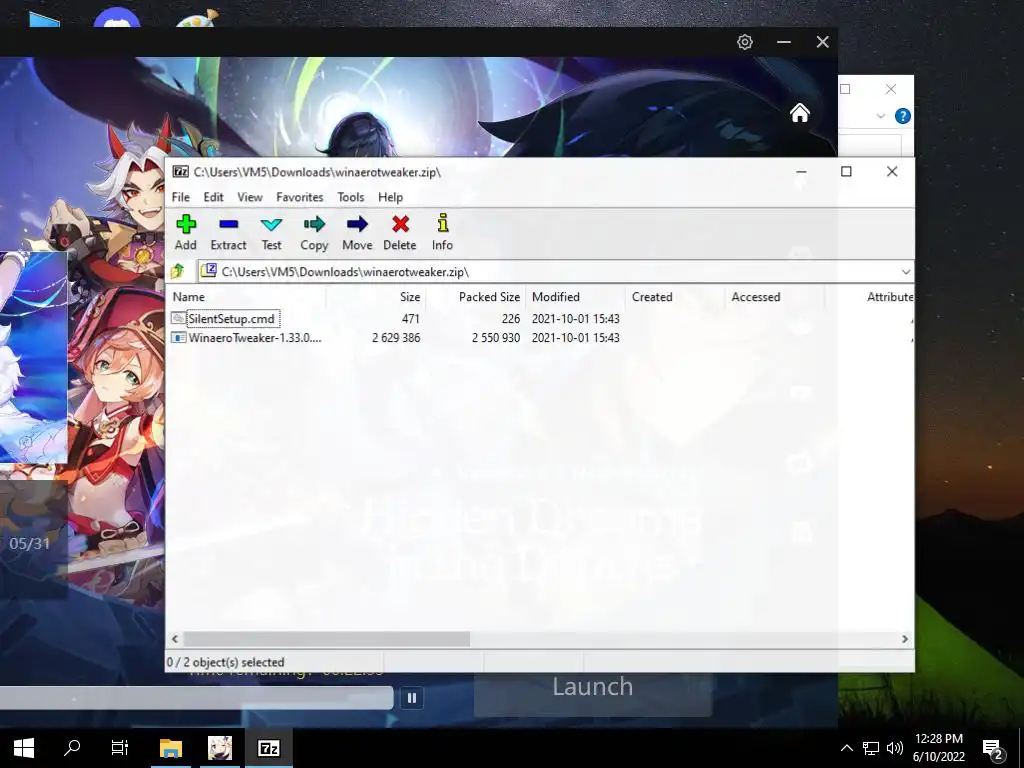Click the scroll left arrow

click(174, 639)
